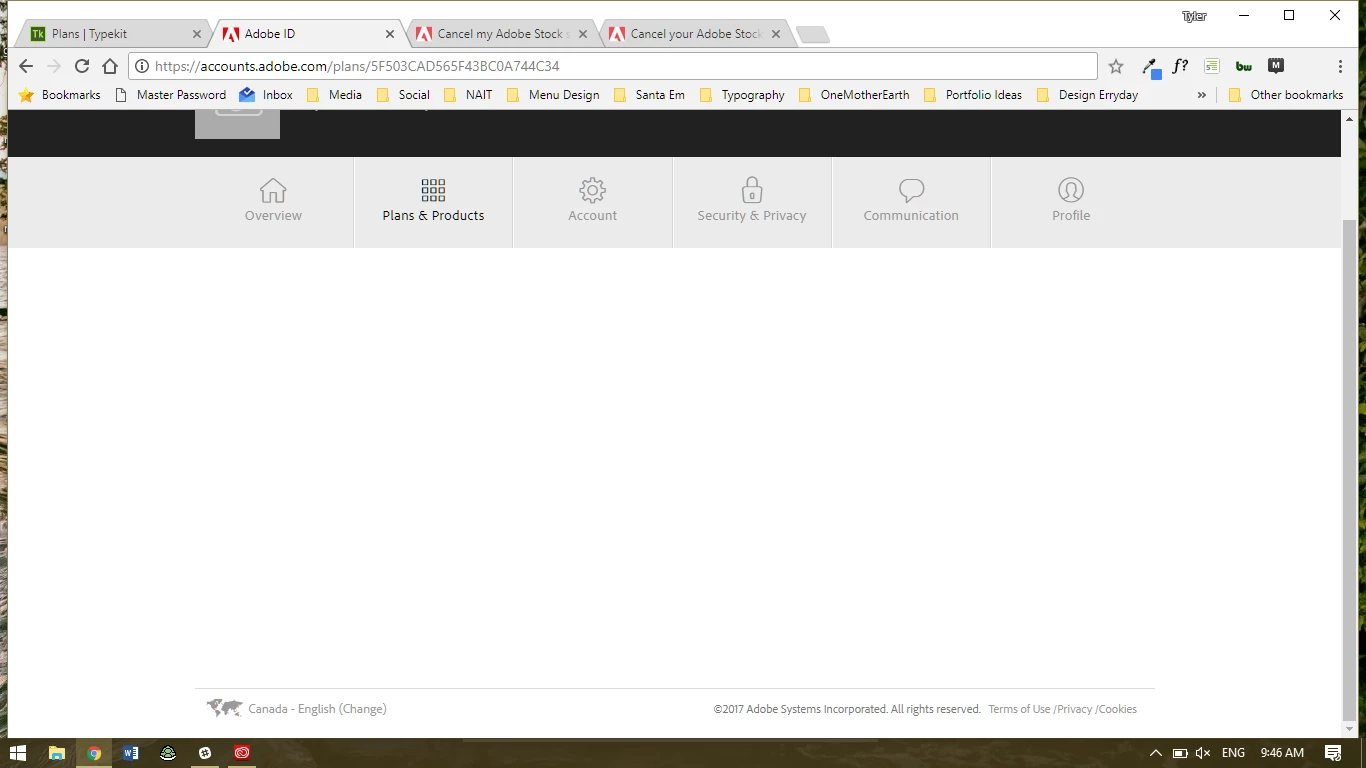Click the M extension icon

click(x=1276, y=66)
